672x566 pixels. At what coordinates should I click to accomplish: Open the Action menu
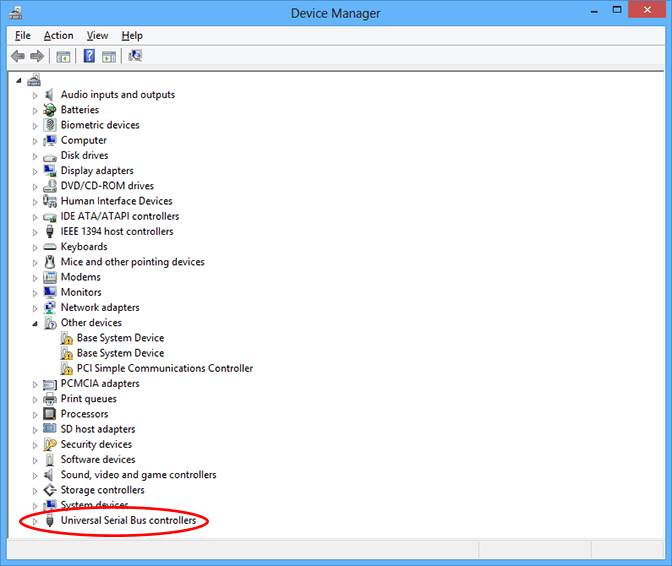click(x=58, y=36)
